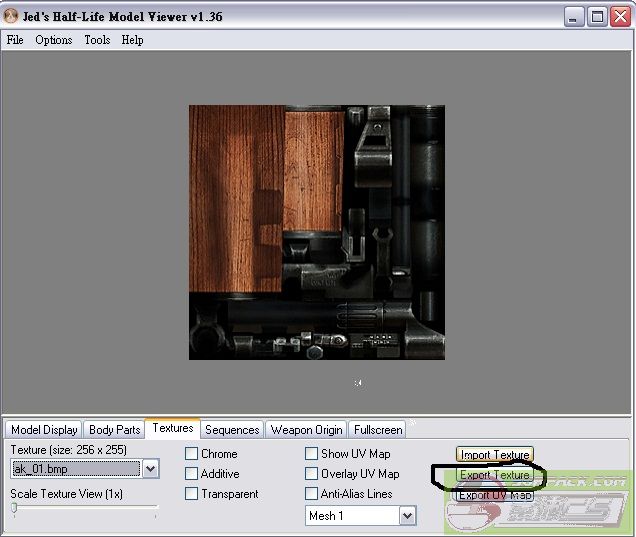Open the Options menu
Image resolution: width=636 pixels, height=537 pixels.
[x=54, y=40]
